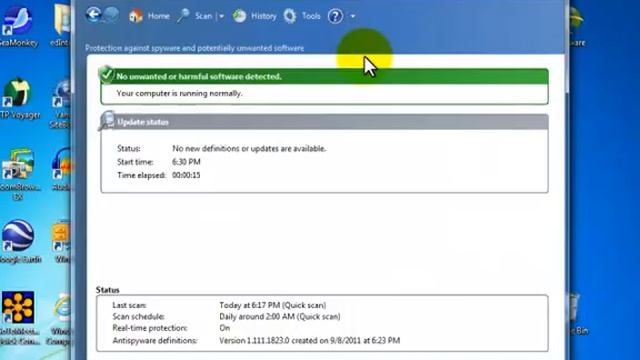Open the SeaMonkey desktop shortcut
Image resolution: width=640 pixels, height=360 pixels.
17,24
